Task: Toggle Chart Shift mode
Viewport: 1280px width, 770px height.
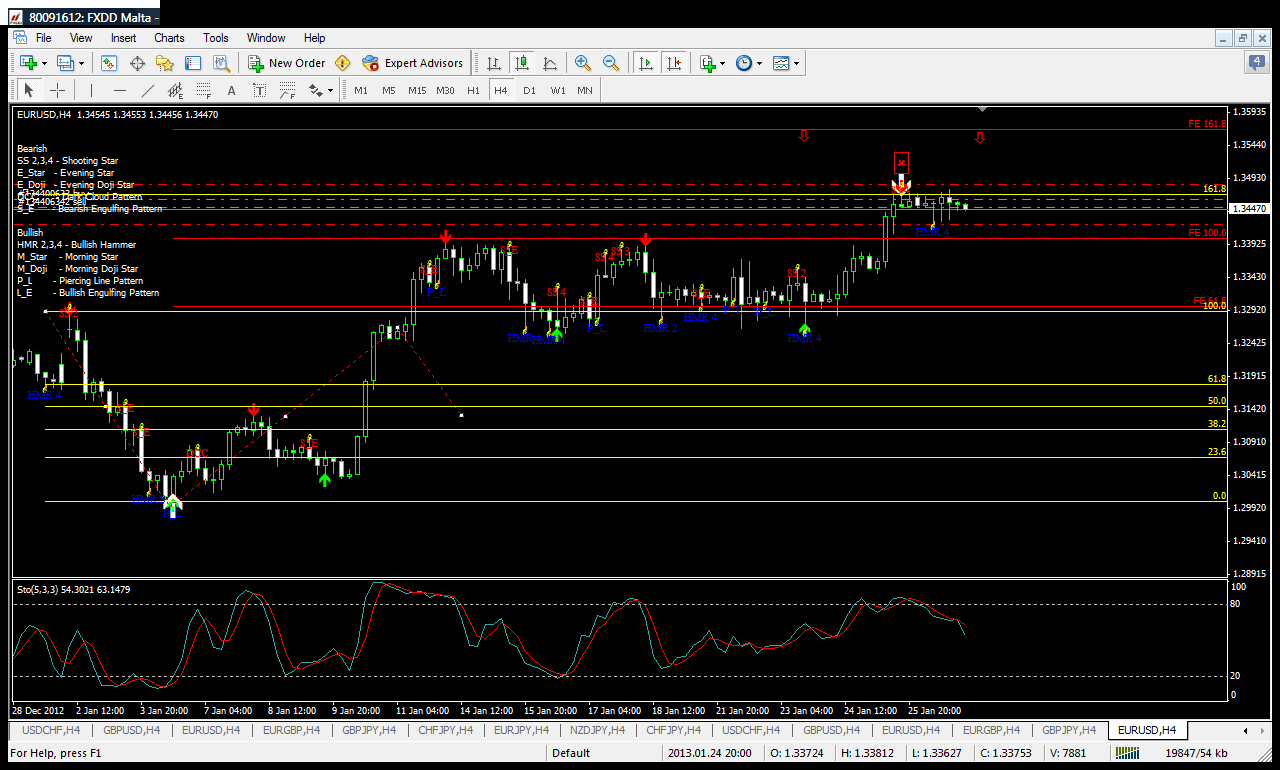Action: click(673, 63)
